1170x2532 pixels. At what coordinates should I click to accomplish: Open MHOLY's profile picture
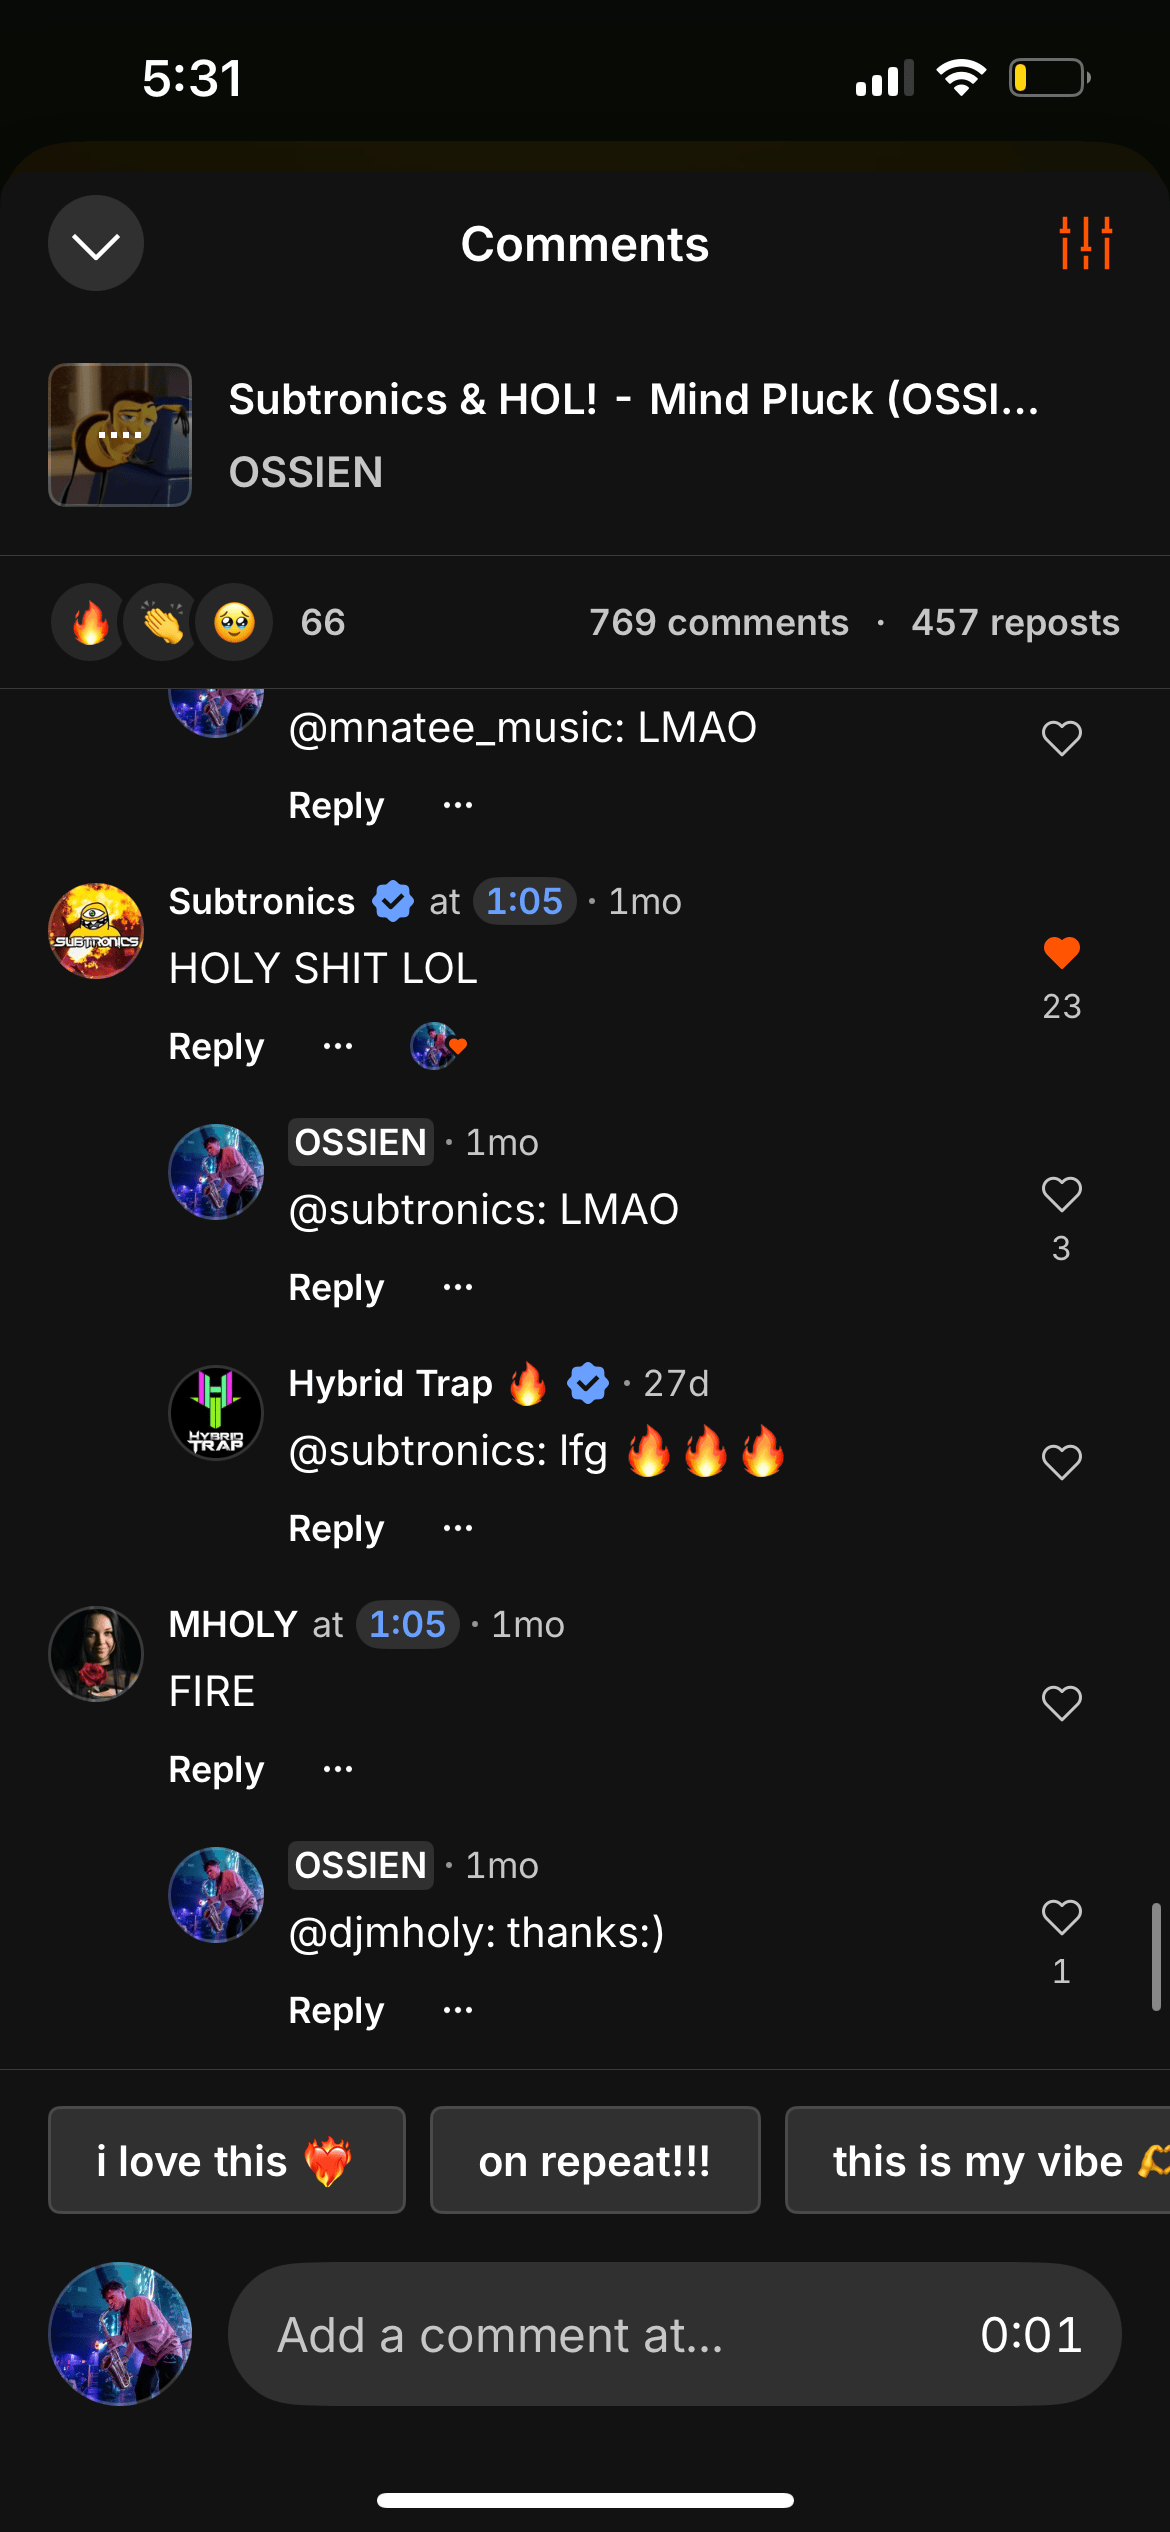point(96,1654)
